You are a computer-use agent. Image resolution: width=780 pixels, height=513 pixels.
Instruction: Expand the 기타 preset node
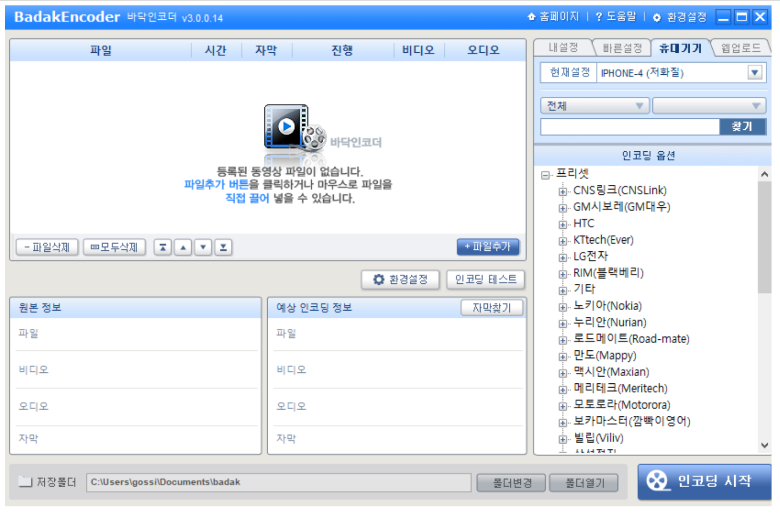click(563, 291)
